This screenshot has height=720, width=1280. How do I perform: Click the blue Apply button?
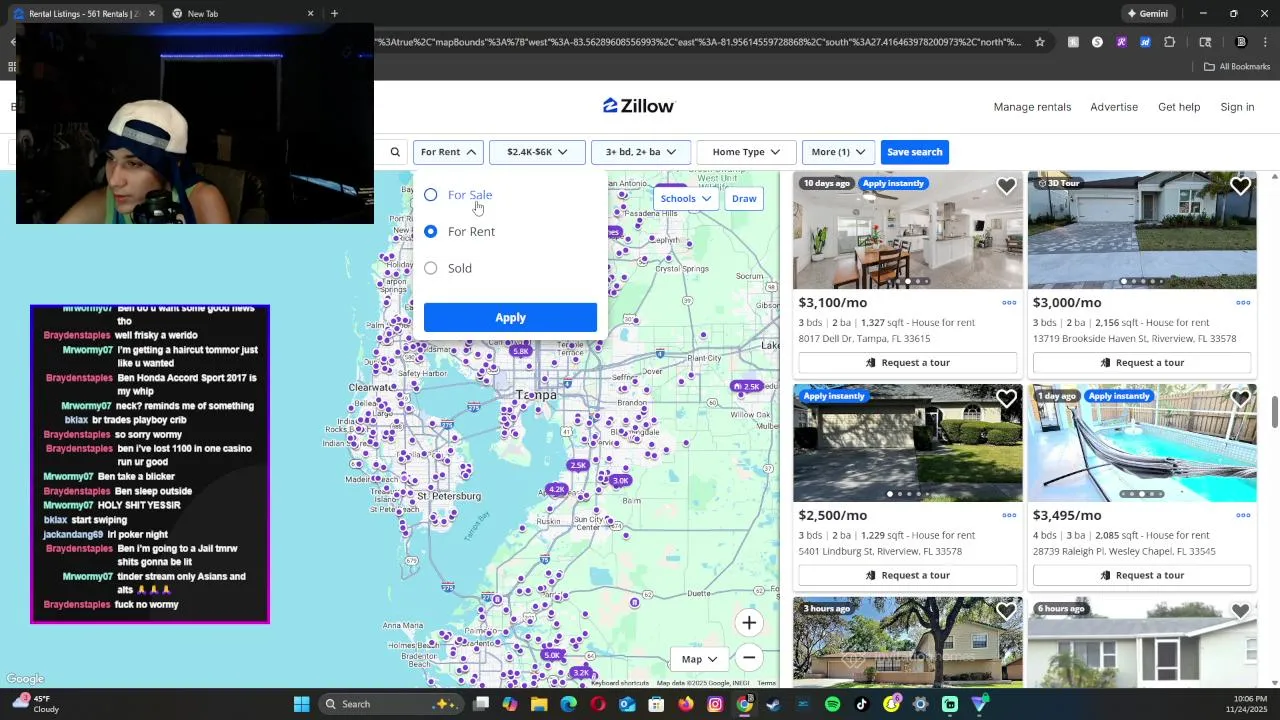510,318
